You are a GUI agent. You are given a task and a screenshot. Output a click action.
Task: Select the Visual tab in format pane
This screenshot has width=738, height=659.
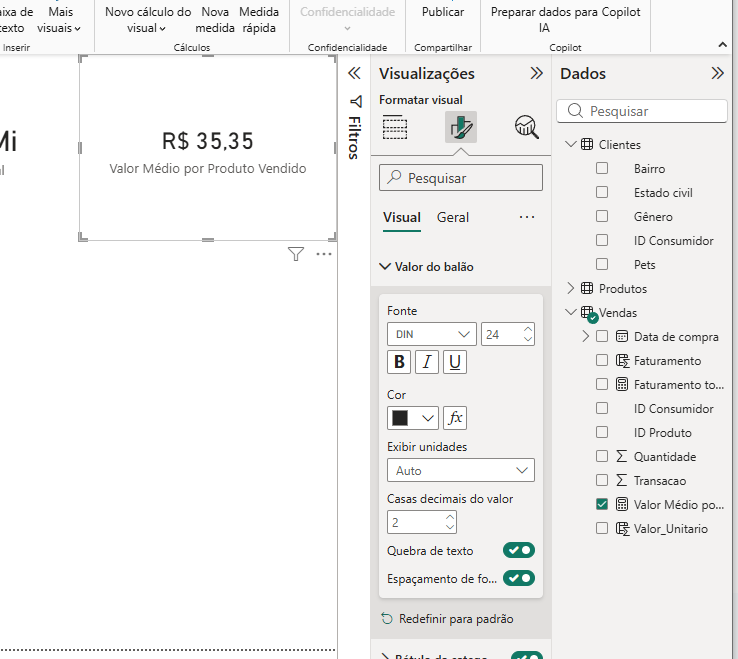(402, 217)
